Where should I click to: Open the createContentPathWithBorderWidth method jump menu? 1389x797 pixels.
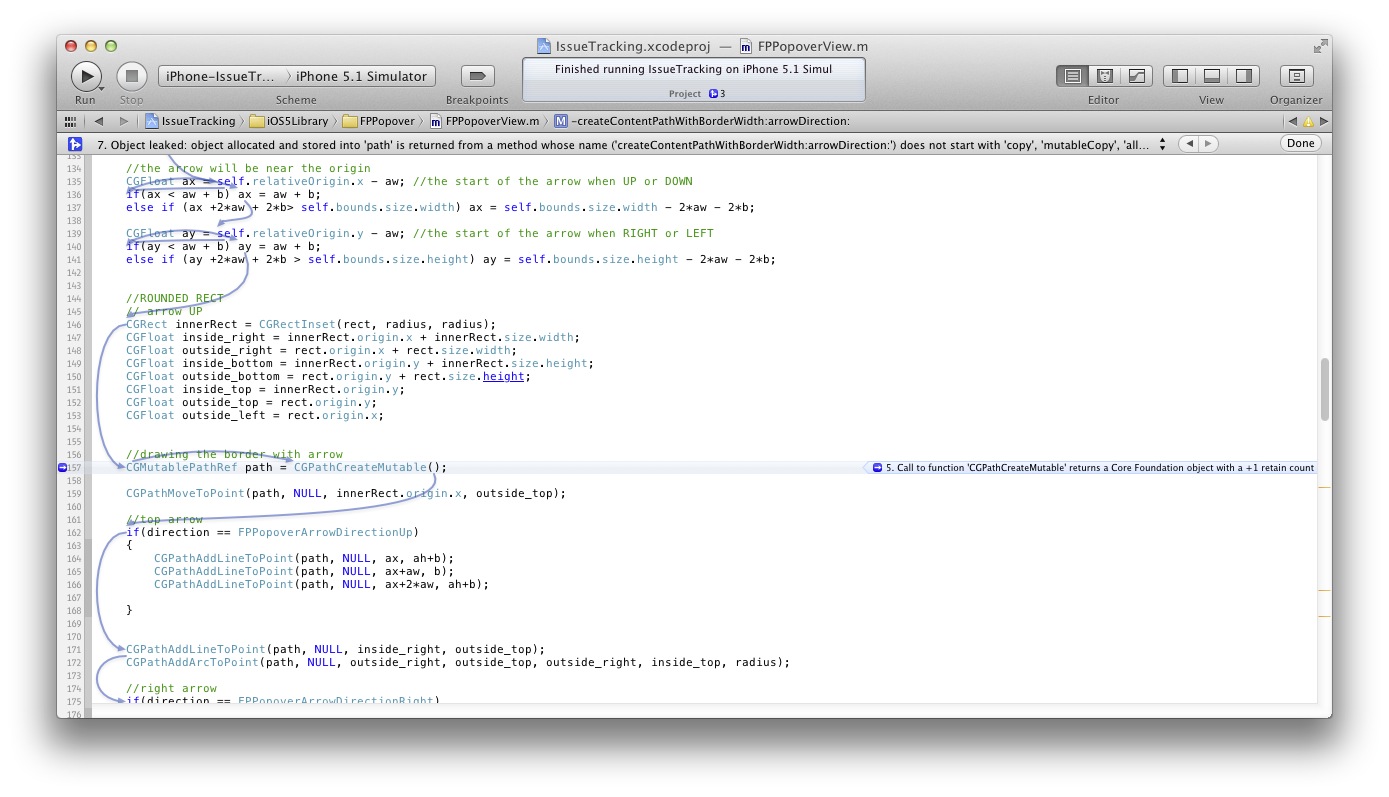click(x=701, y=121)
